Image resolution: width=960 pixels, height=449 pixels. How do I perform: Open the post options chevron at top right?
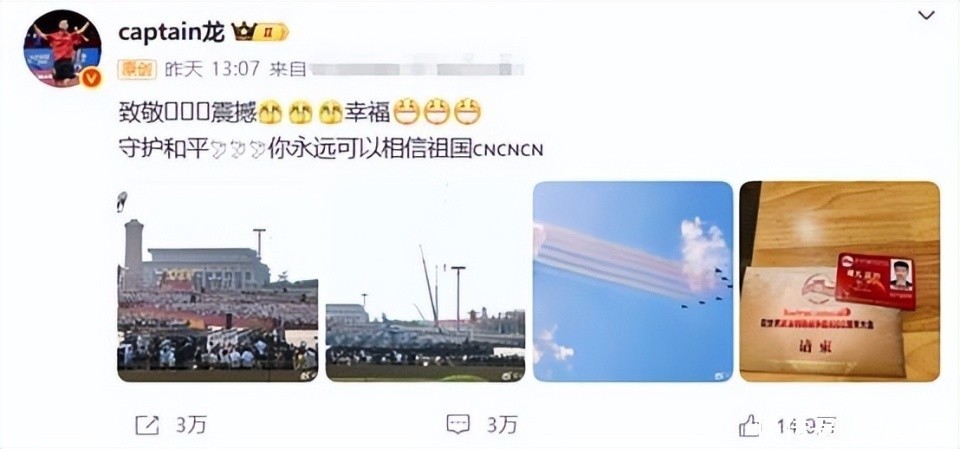926,16
